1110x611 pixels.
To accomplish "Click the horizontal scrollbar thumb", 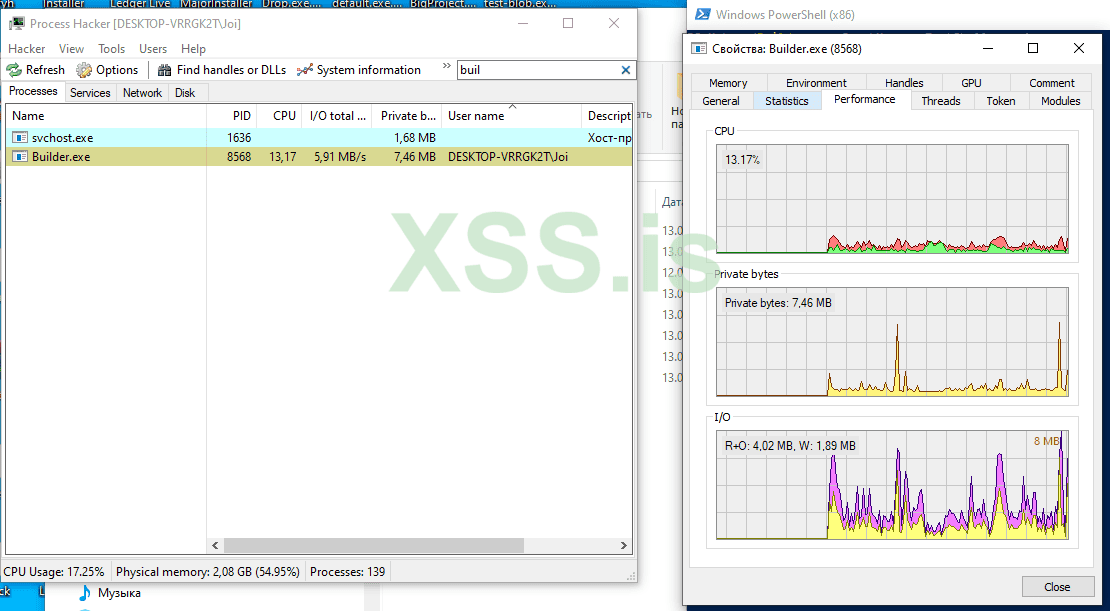I will coord(374,545).
